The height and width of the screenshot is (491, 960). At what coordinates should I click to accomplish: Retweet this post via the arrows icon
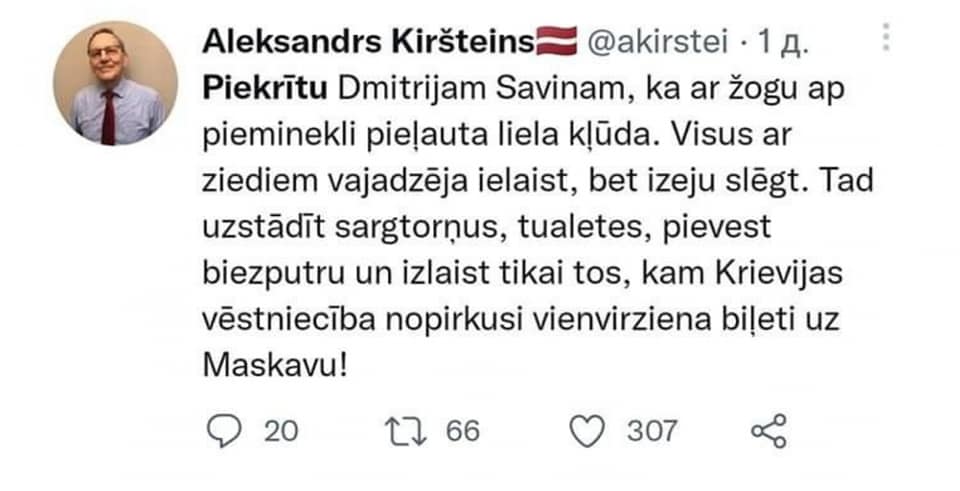406,431
